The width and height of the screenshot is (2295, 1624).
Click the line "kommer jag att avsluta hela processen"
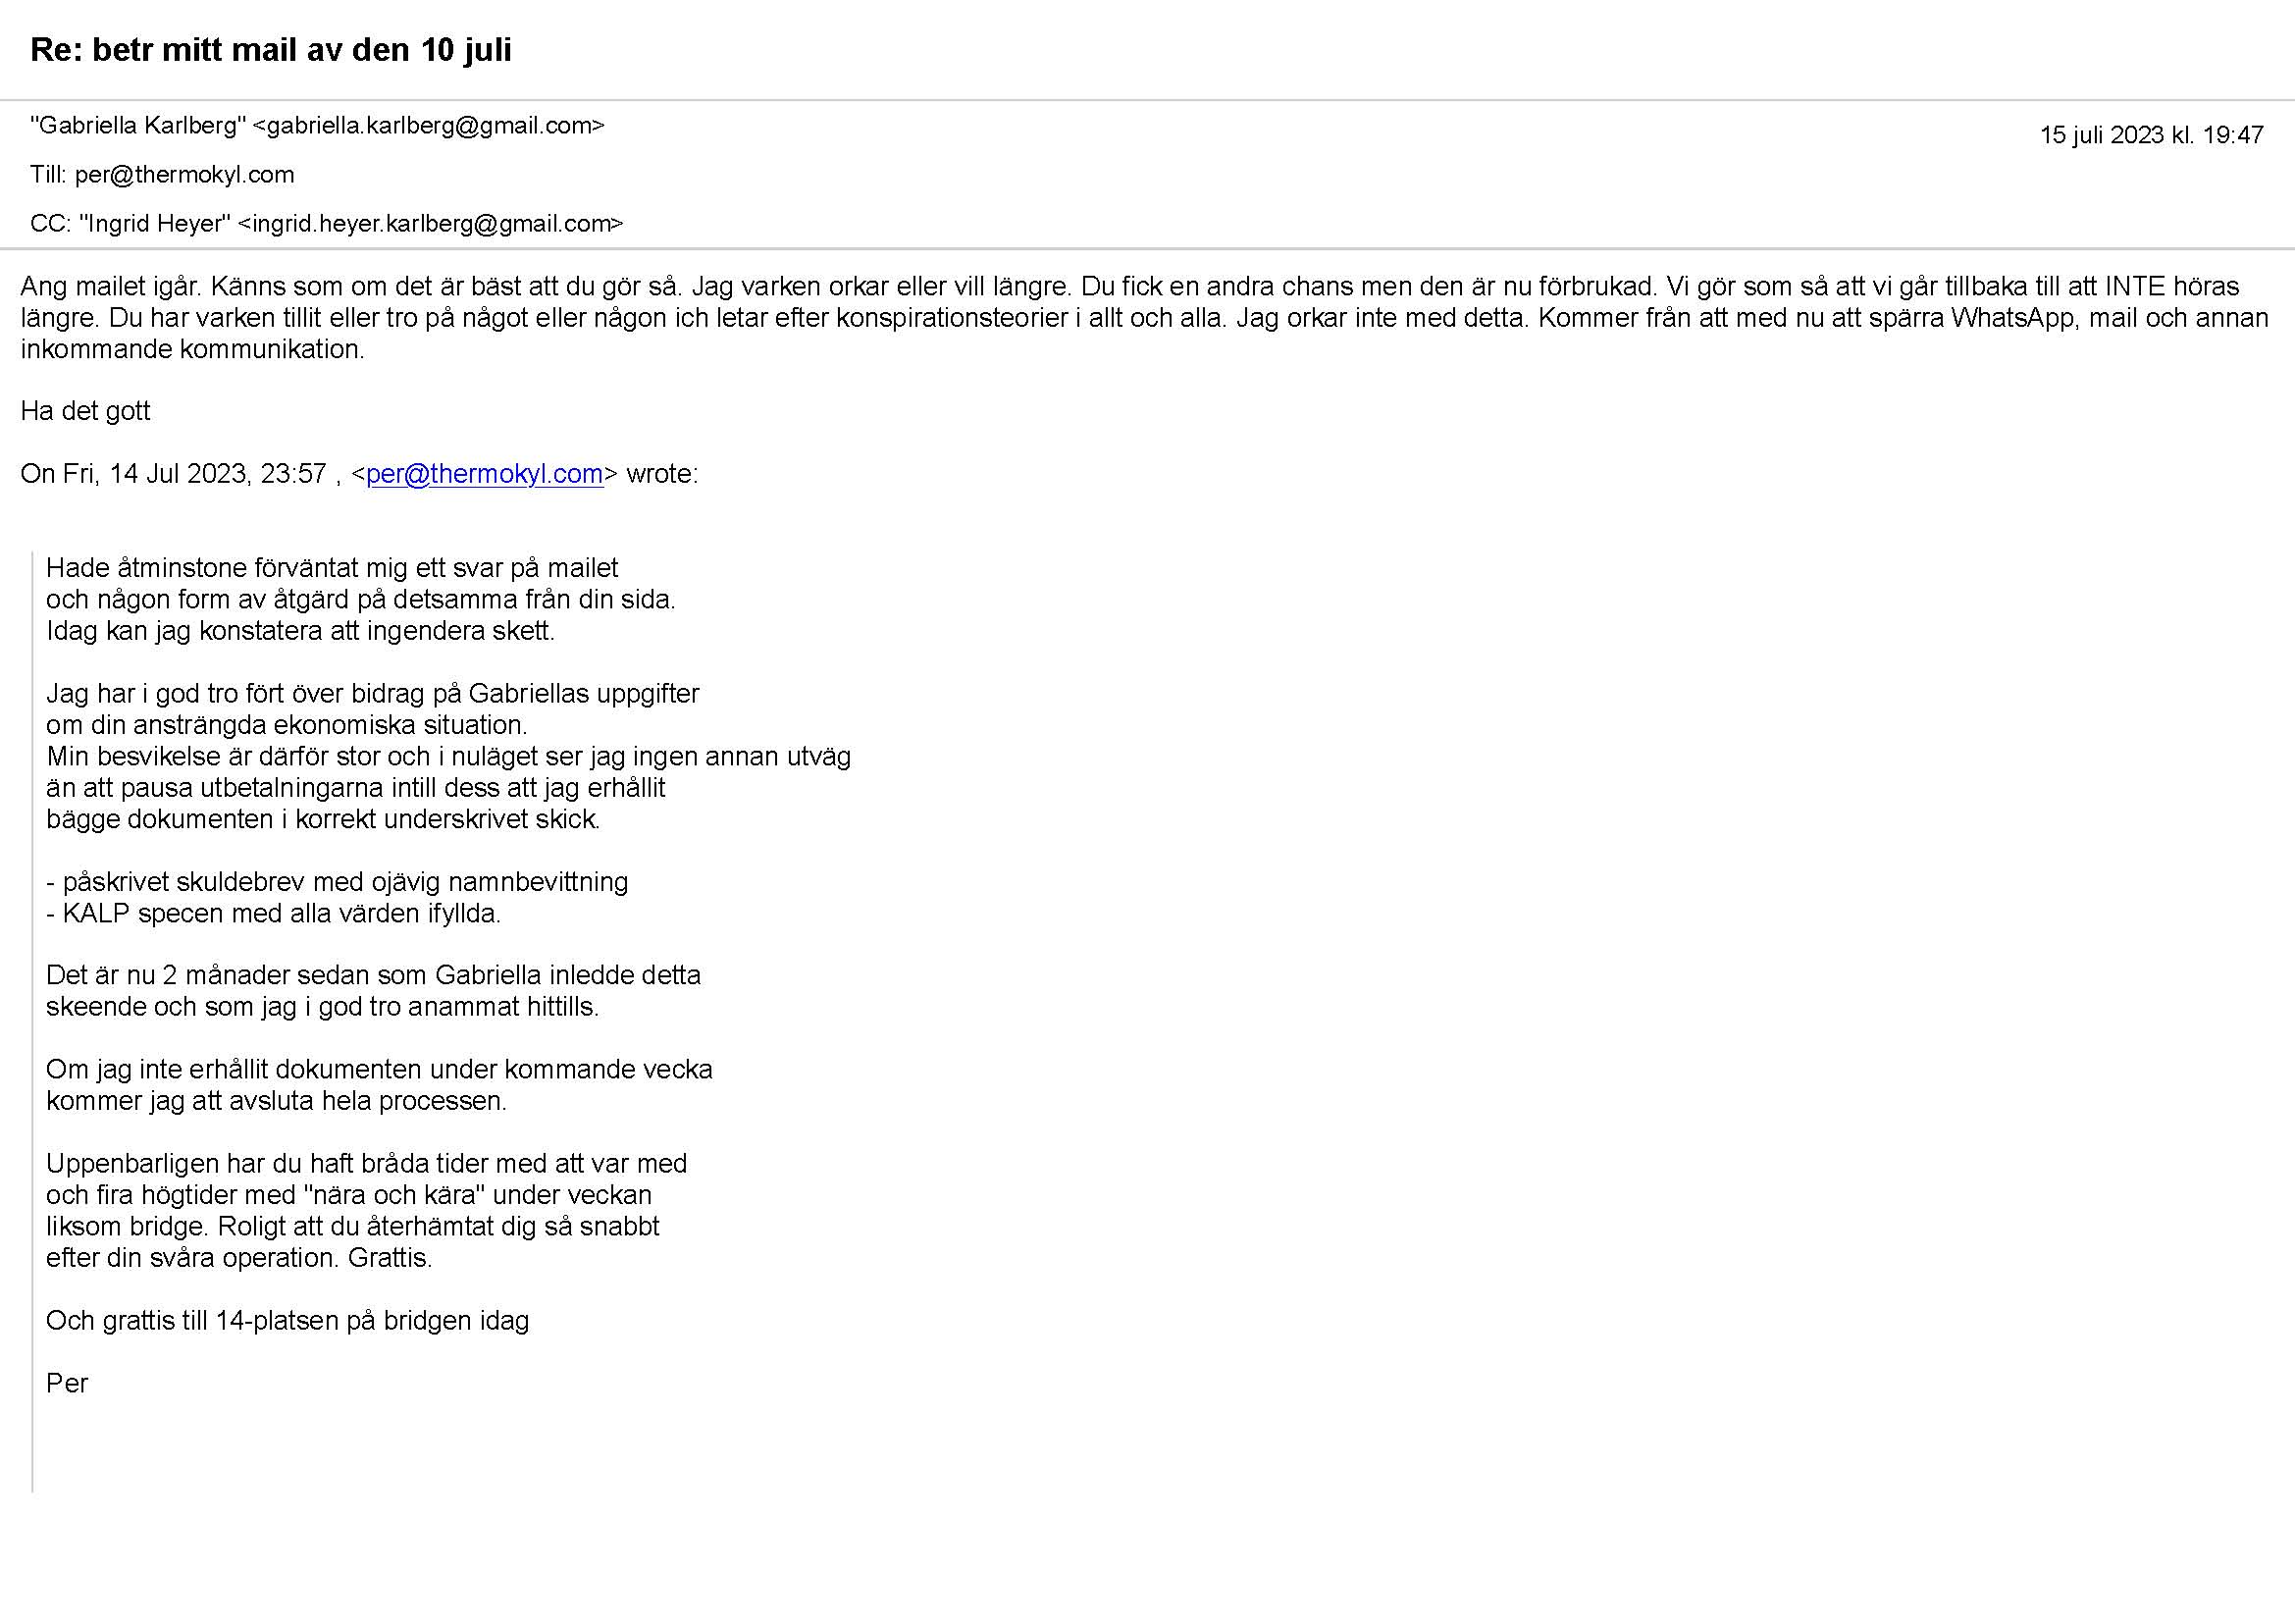pos(276,1101)
